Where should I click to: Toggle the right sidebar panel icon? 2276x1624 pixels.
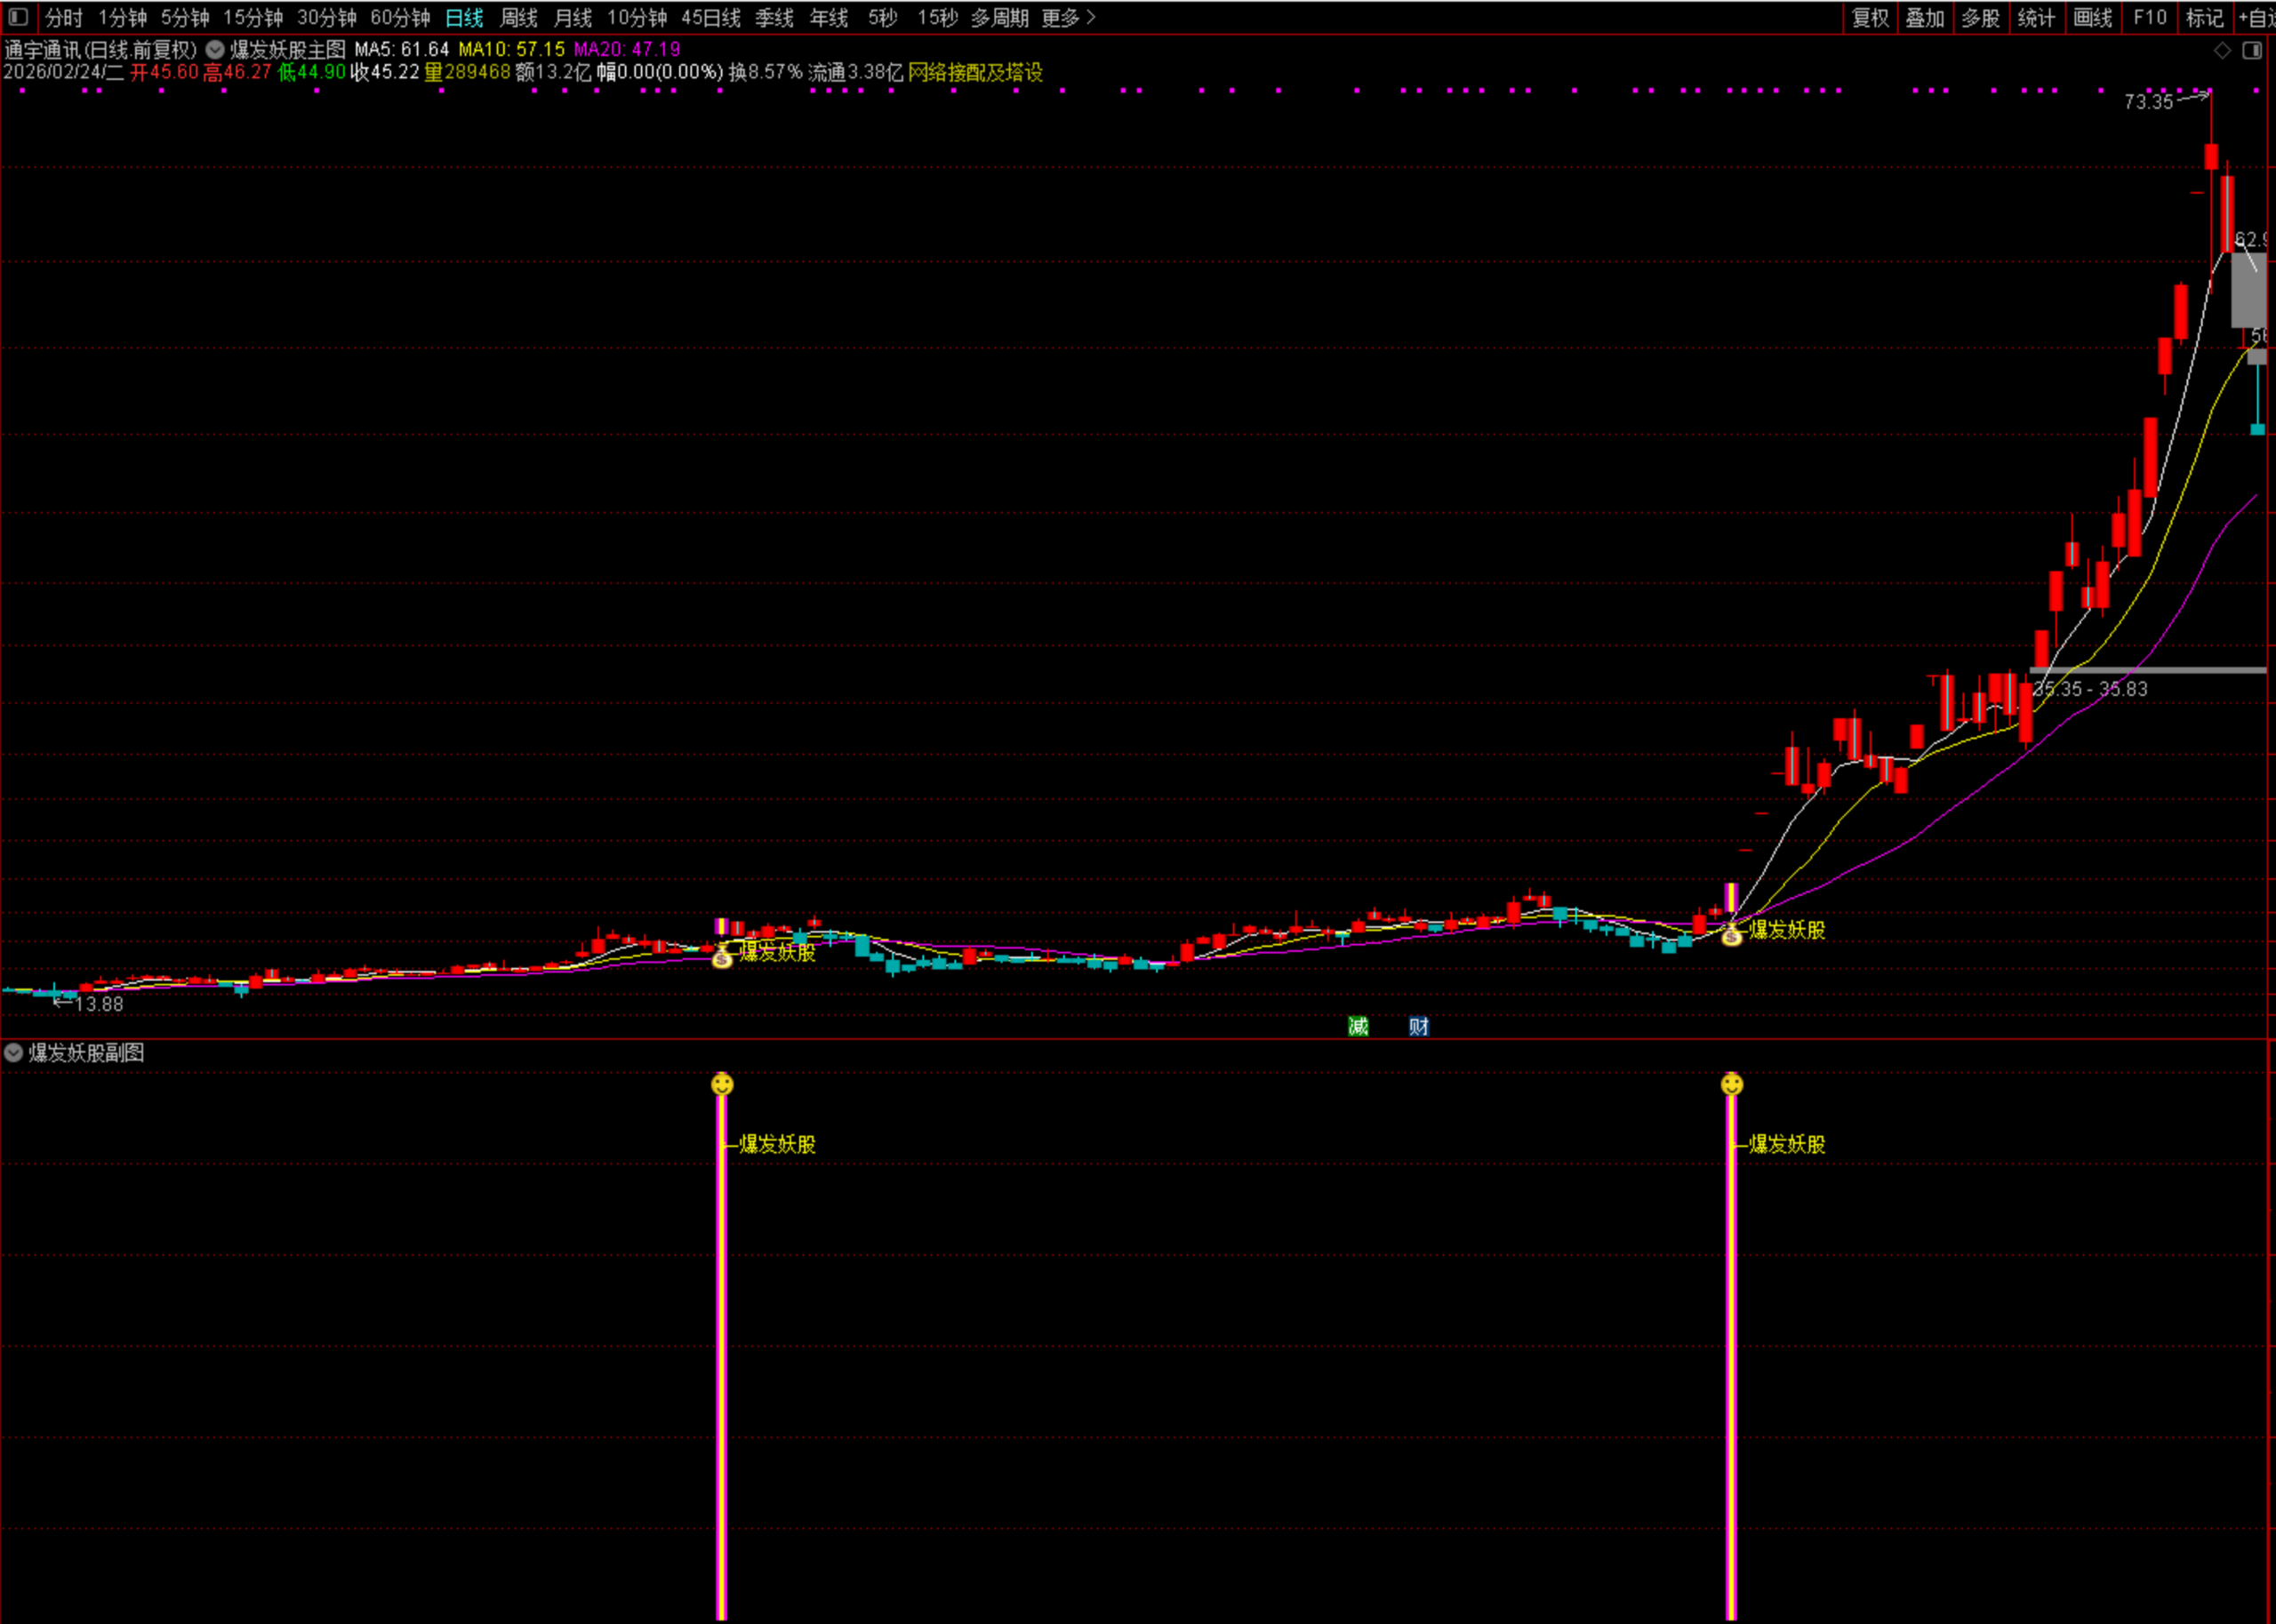(2252, 50)
